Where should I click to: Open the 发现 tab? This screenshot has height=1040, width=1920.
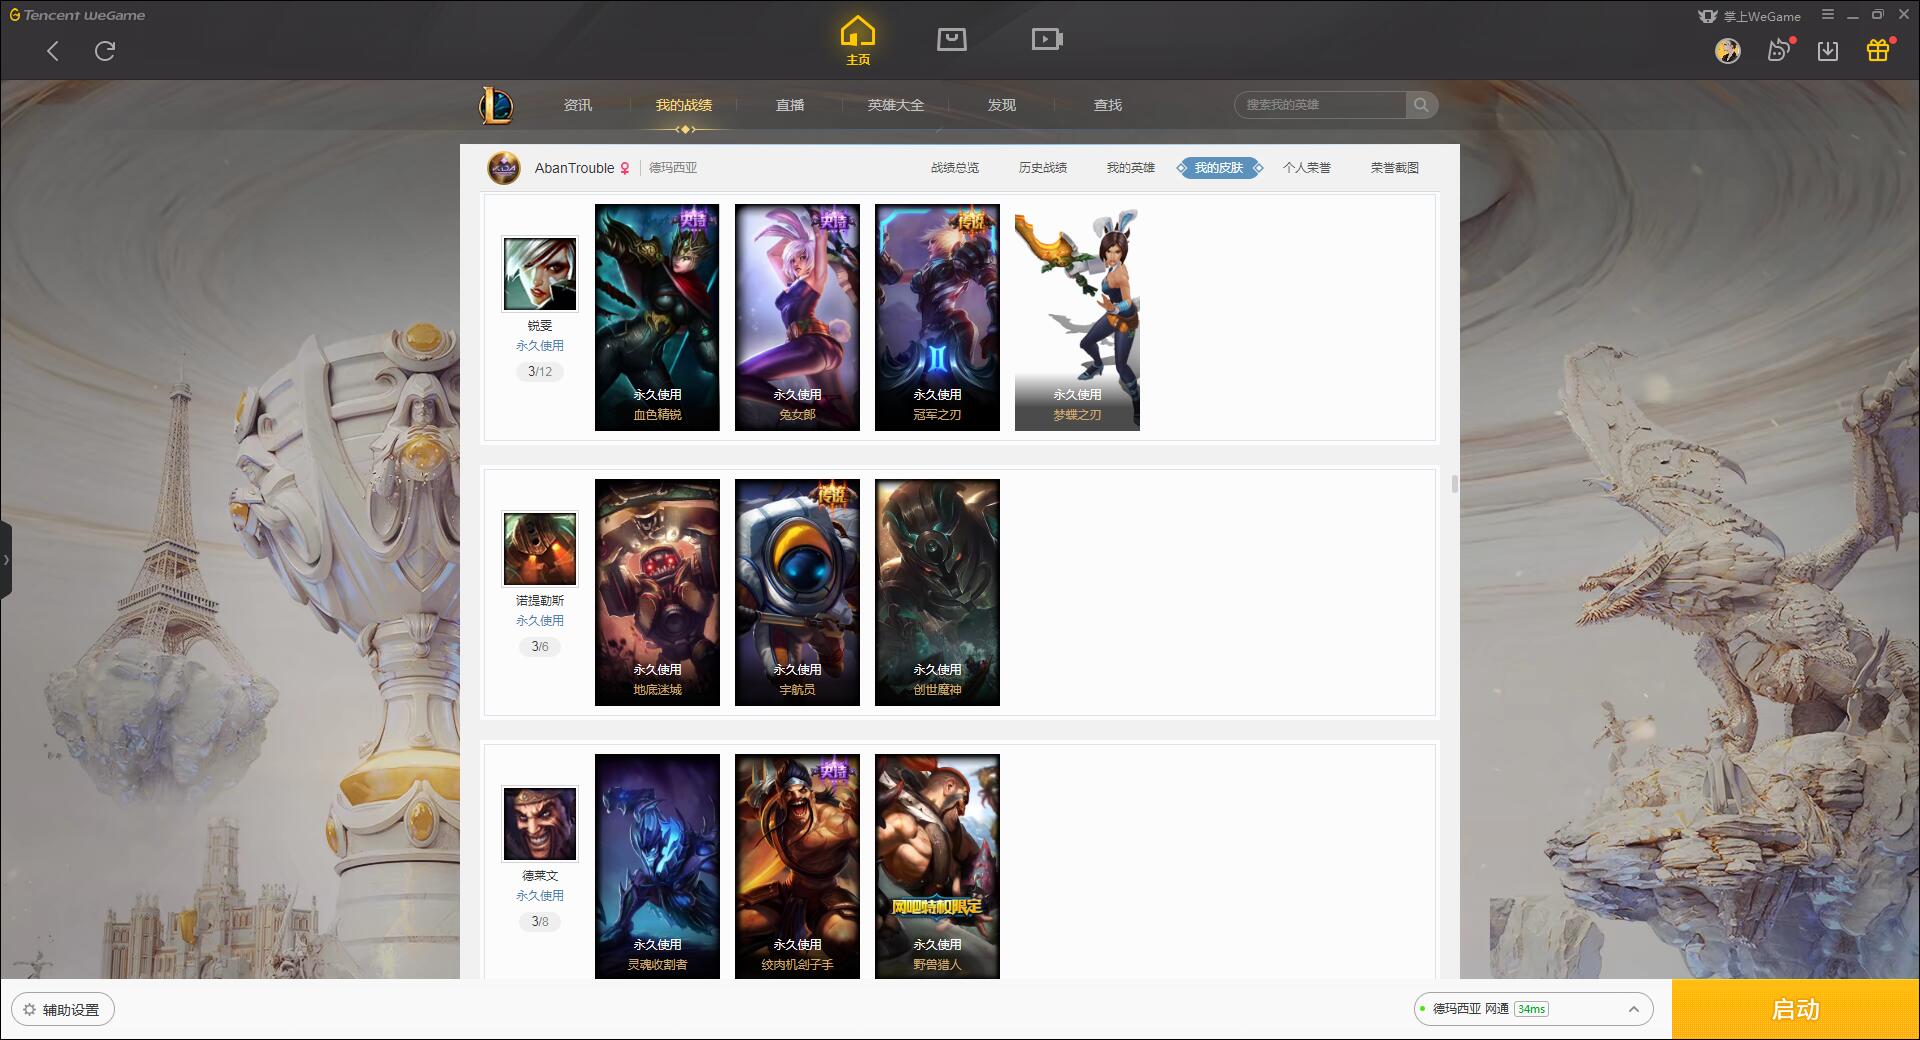click(1002, 105)
